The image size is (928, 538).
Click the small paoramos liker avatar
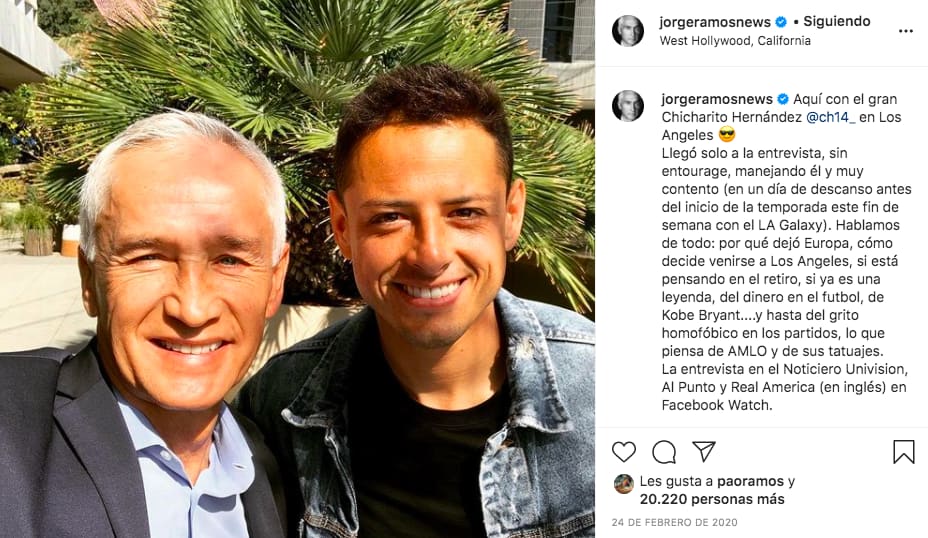click(x=624, y=484)
